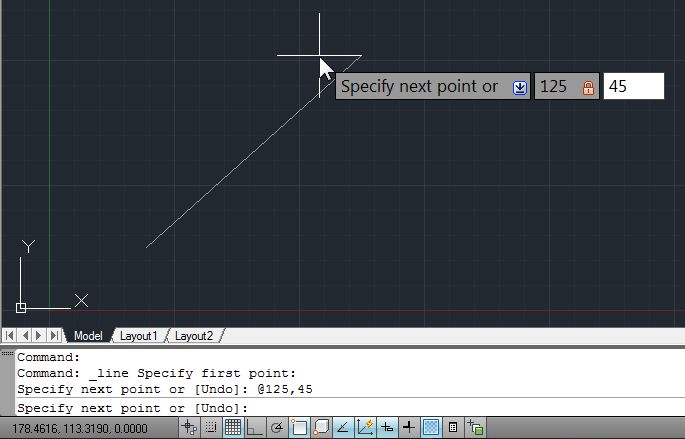Toggle Dynamic UCS icon
Viewport: 685px width, 439px height.
tap(365, 428)
